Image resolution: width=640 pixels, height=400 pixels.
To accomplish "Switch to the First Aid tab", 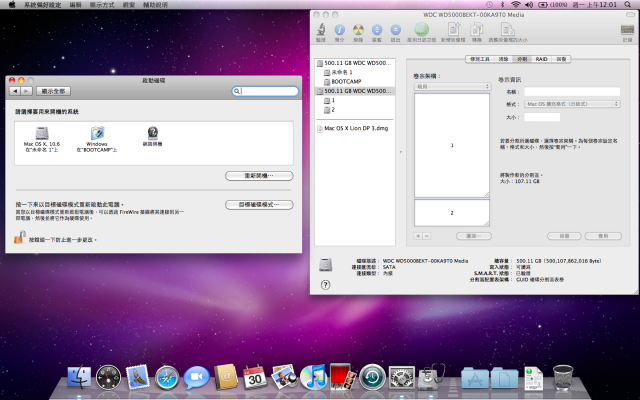I will [x=480, y=59].
